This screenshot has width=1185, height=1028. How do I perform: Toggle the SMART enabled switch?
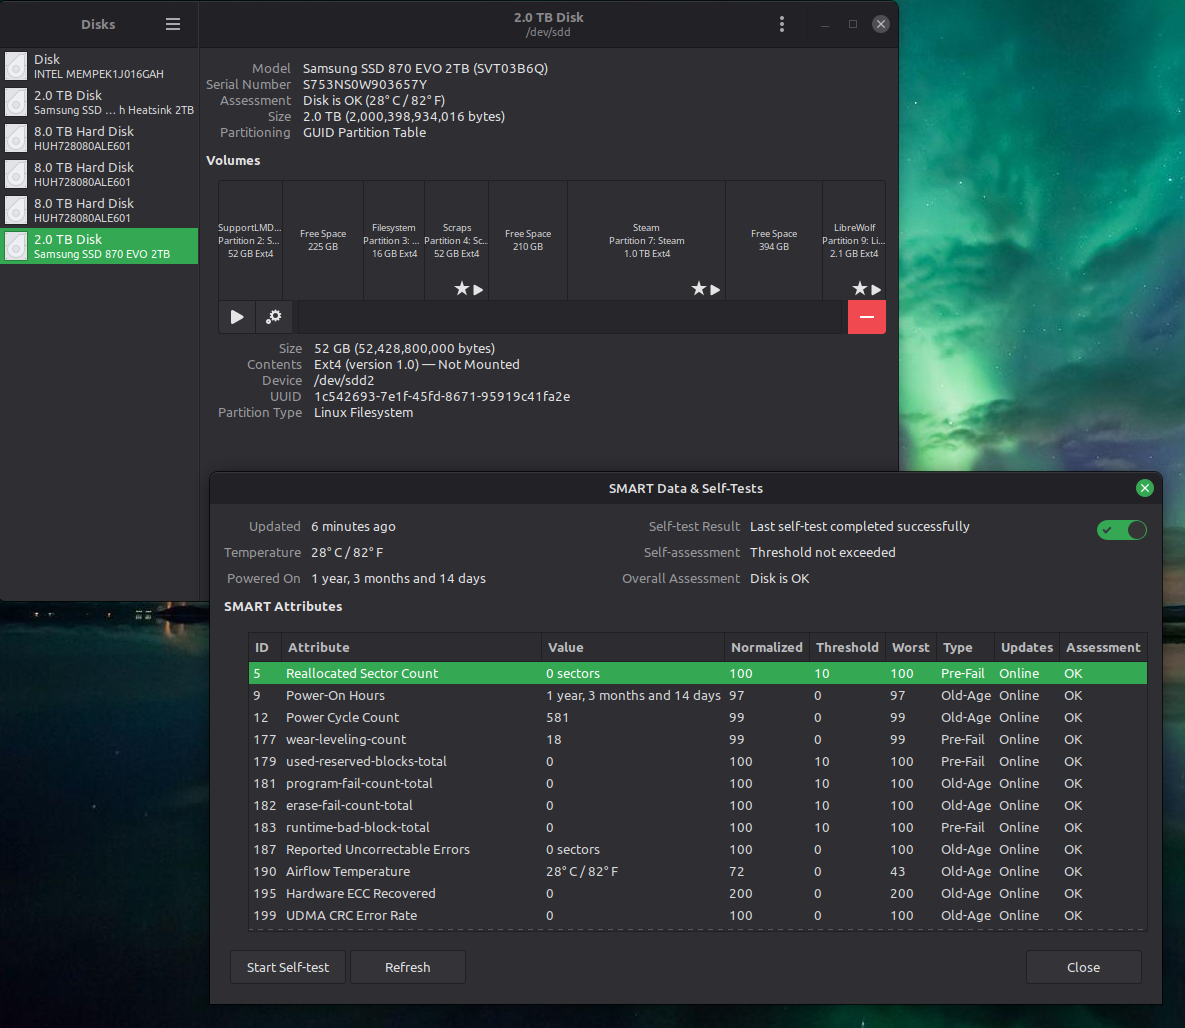coord(1122,530)
